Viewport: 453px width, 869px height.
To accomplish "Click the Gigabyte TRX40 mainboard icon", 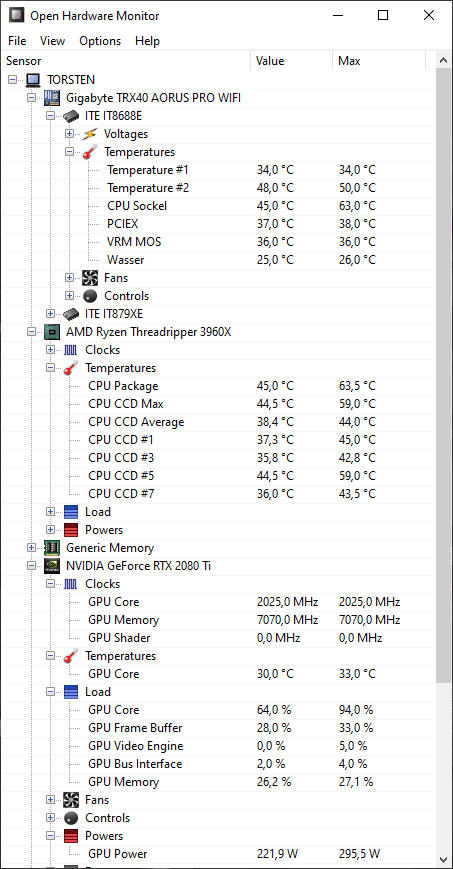I will tap(52, 98).
